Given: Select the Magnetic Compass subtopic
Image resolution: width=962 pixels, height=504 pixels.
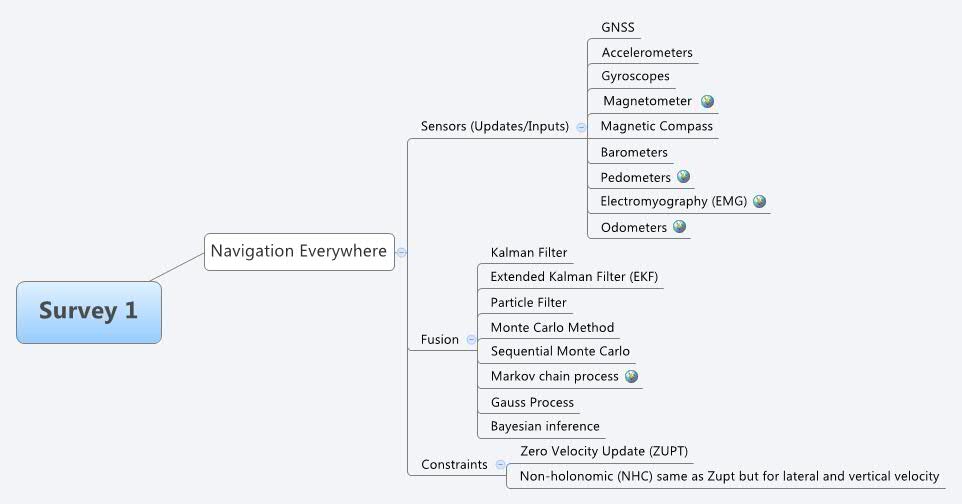Looking at the screenshot, I should pos(656,126).
